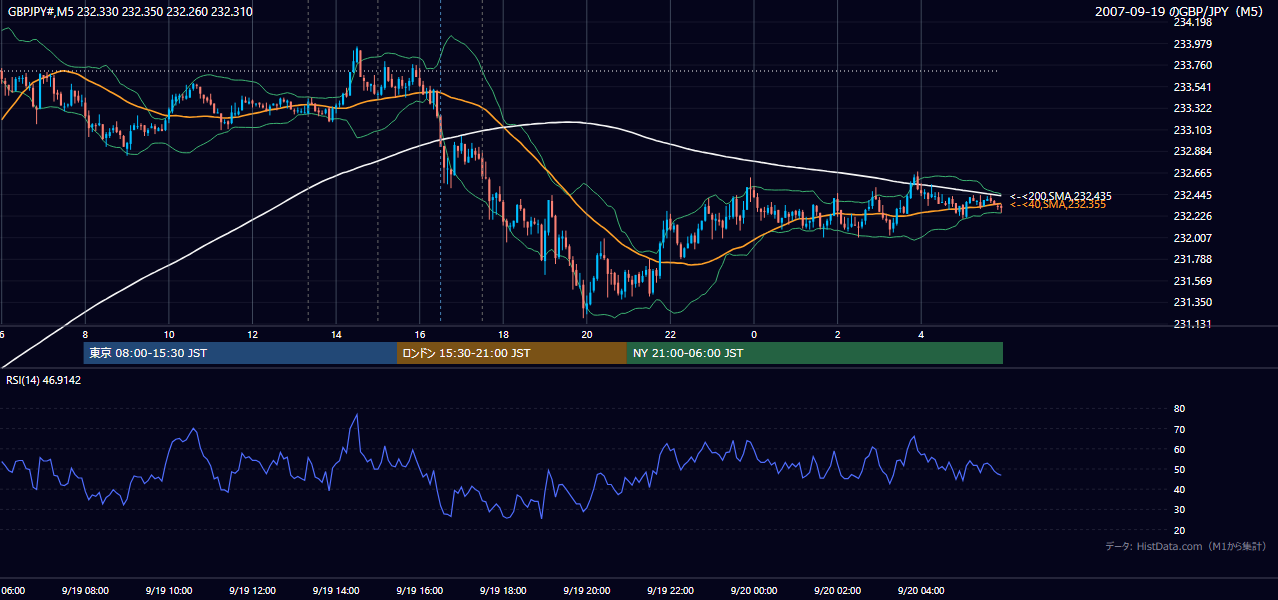This screenshot has width=1278, height=600.
Task: Click price axis label 232.884
Action: click(1192, 151)
